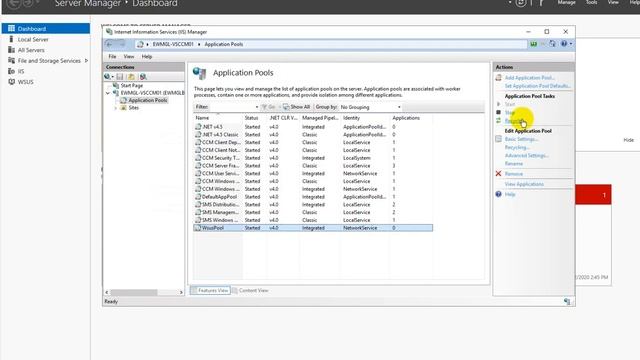Select the IIS role in Server Manager sidebar

click(21, 71)
